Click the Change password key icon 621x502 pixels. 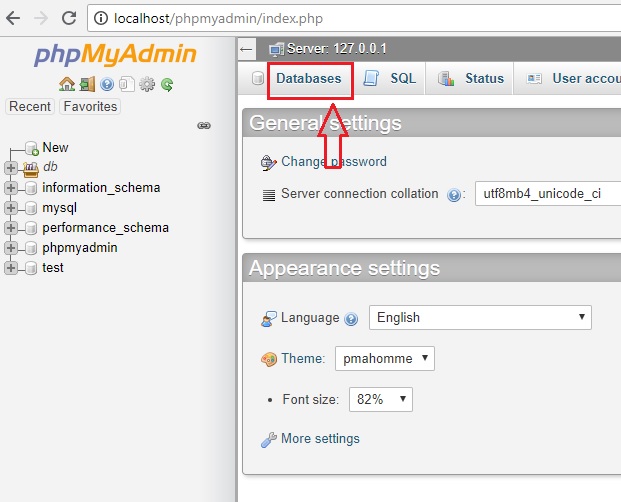(269, 162)
